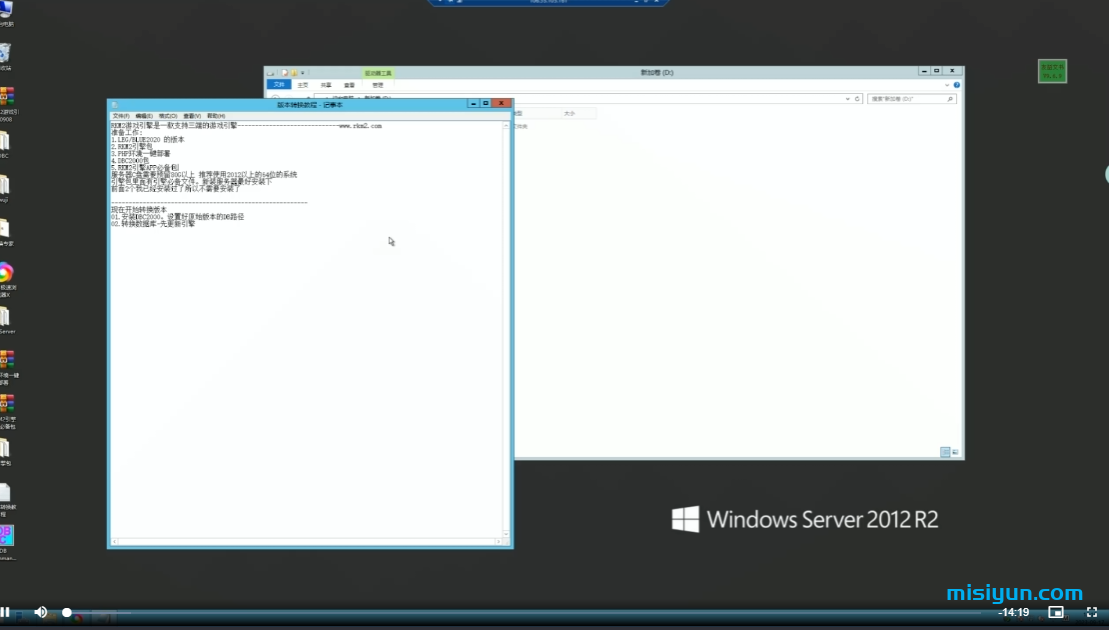Open the first WinRAR archive desktop icon labeled 0908
The height and width of the screenshot is (630, 1109).
point(7,103)
